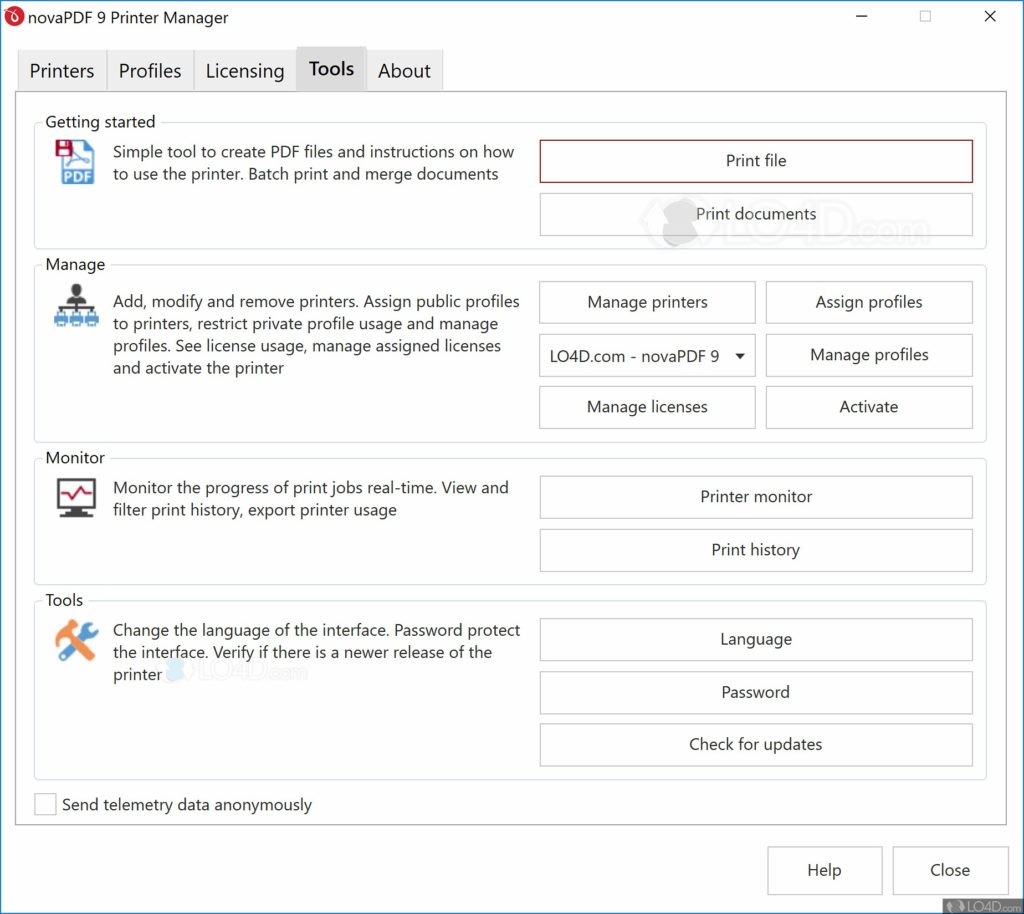1024x914 pixels.
Task: Click the Password button
Action: [756, 693]
